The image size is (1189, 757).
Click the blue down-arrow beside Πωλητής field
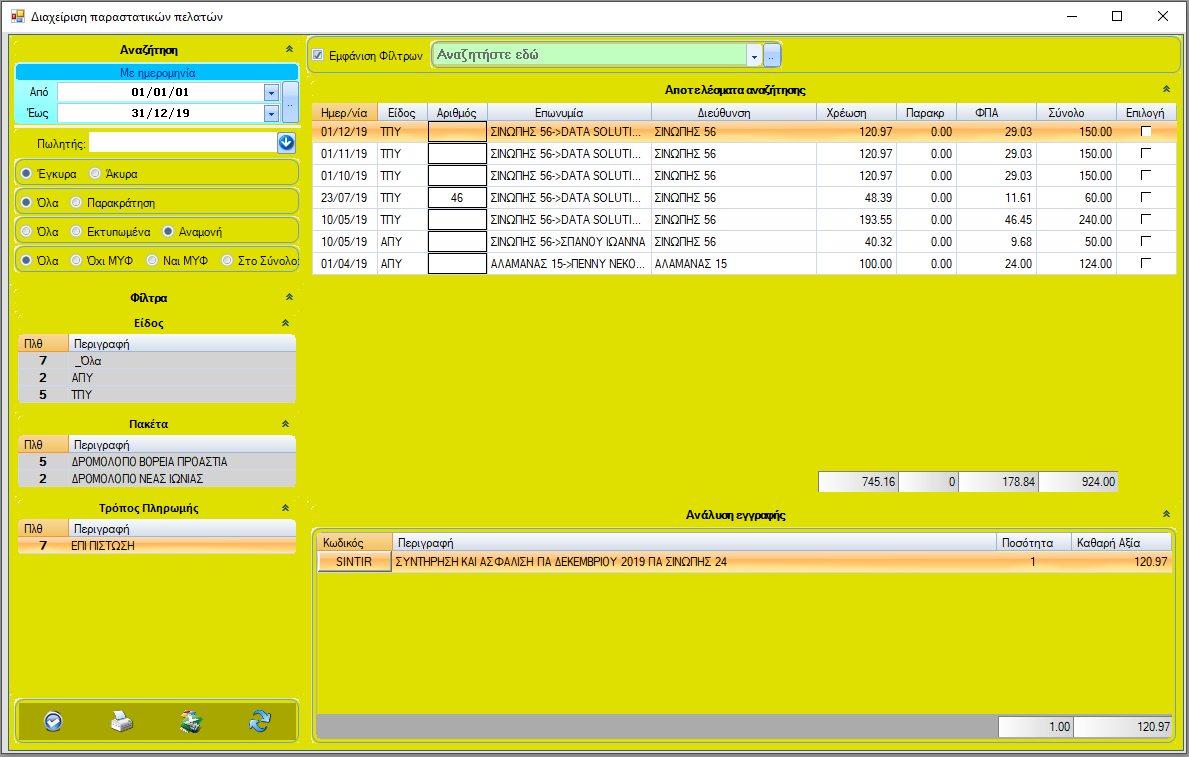286,143
